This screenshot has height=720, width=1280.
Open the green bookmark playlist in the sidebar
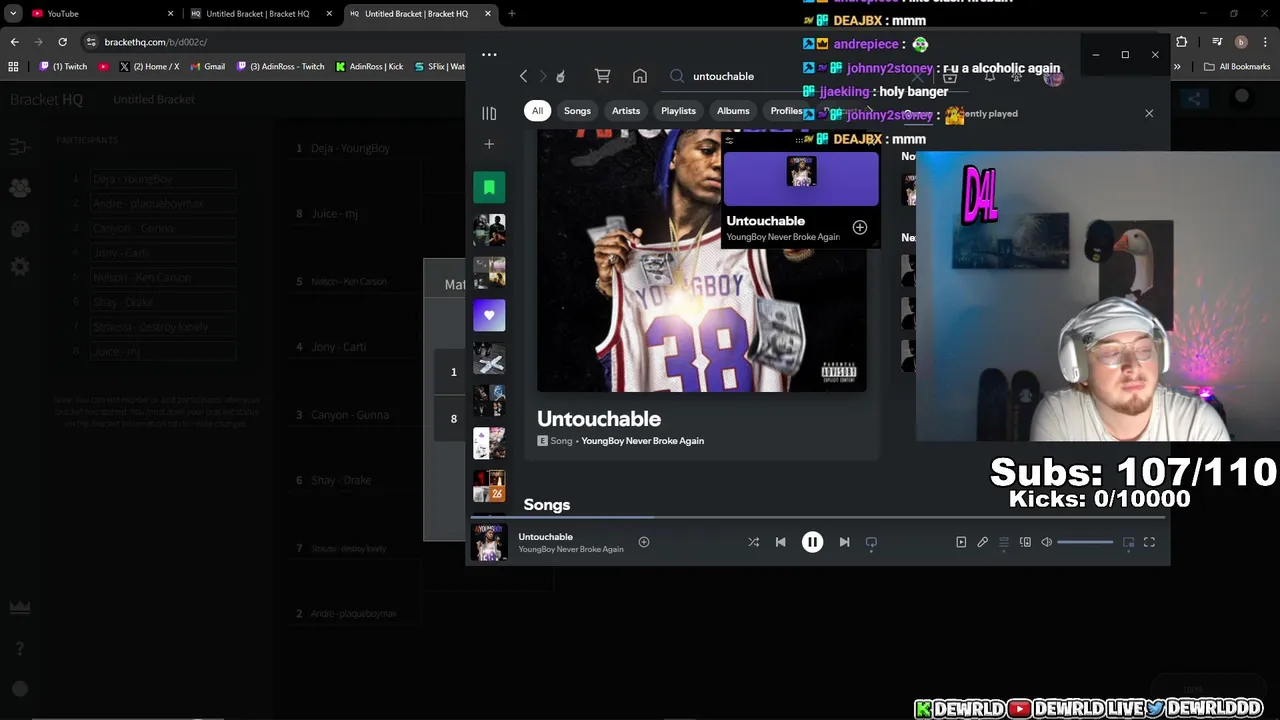pyautogui.click(x=489, y=187)
